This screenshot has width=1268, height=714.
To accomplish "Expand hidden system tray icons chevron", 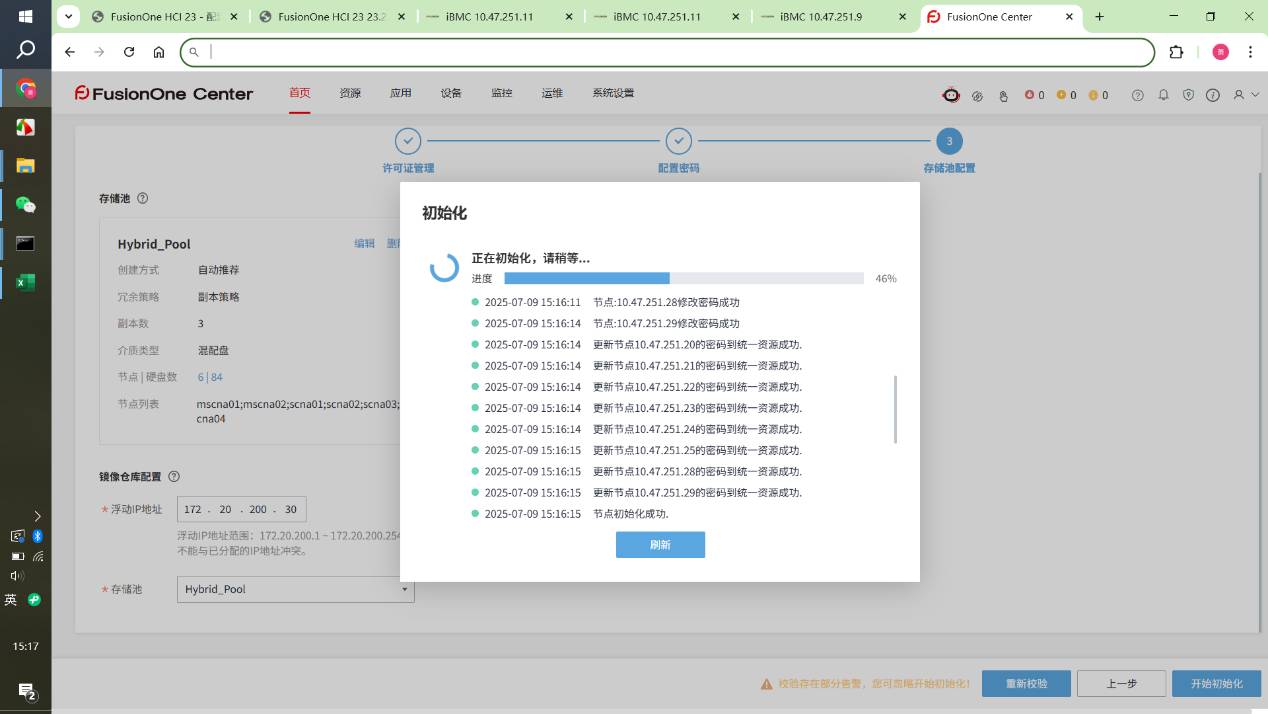I will [38, 516].
